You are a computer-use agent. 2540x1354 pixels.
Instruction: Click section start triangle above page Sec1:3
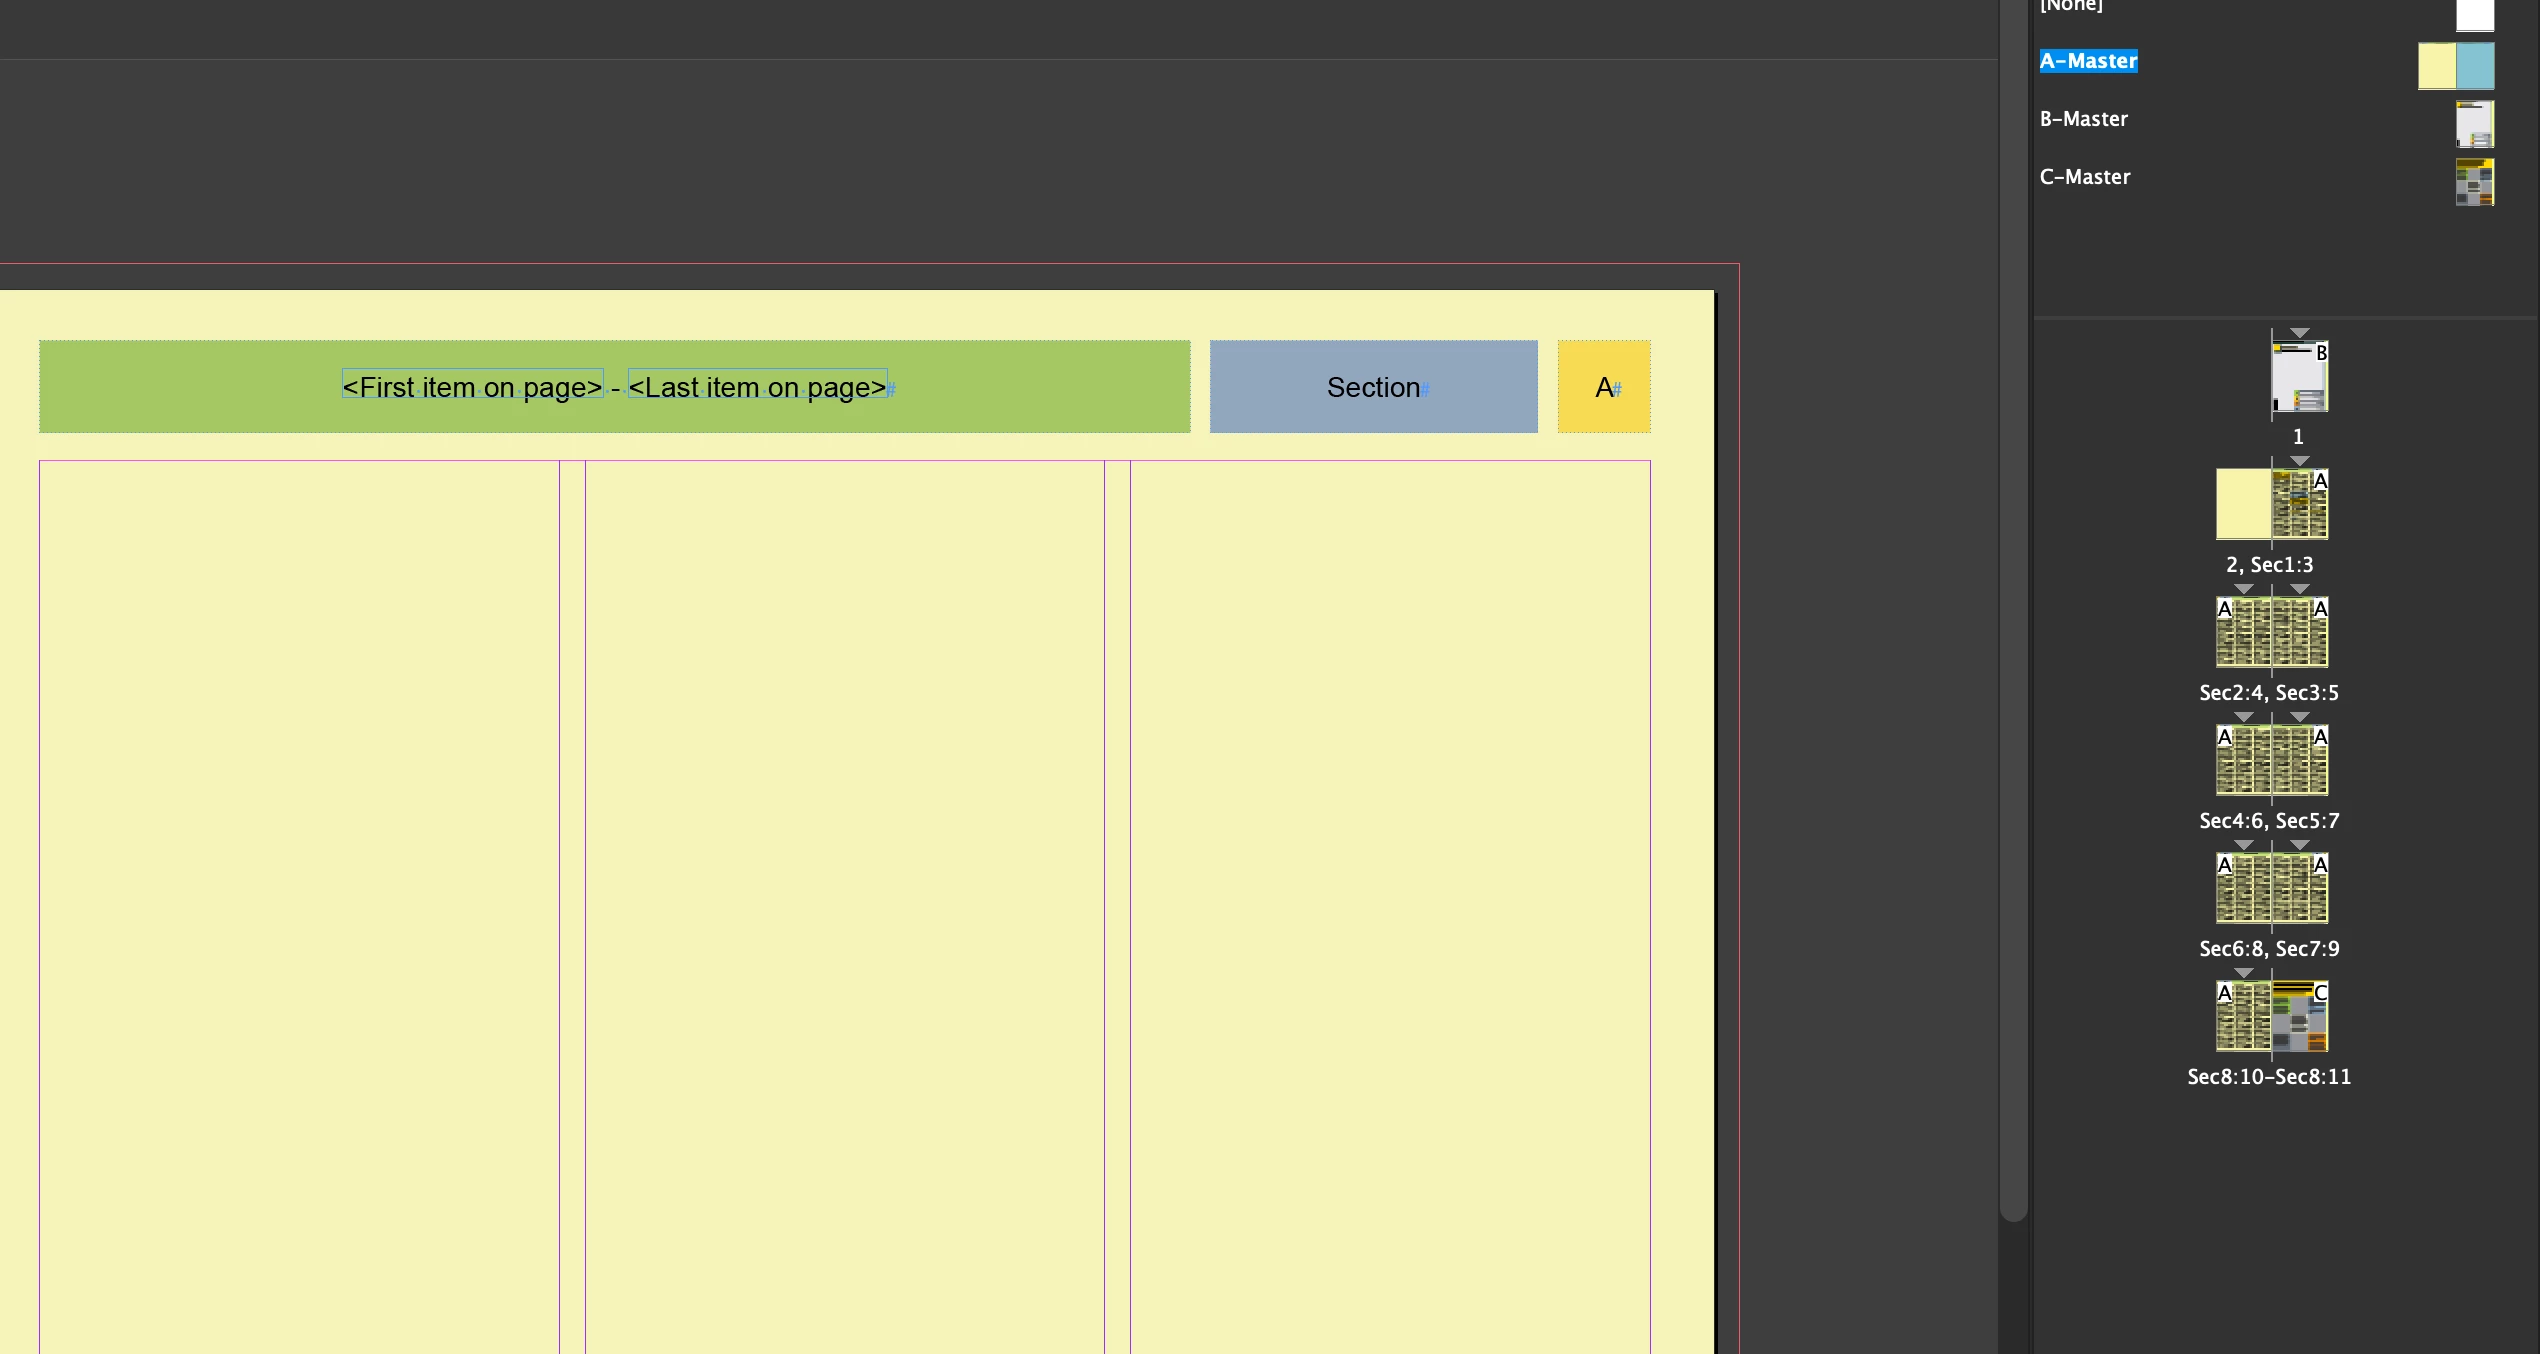[x=2299, y=461]
